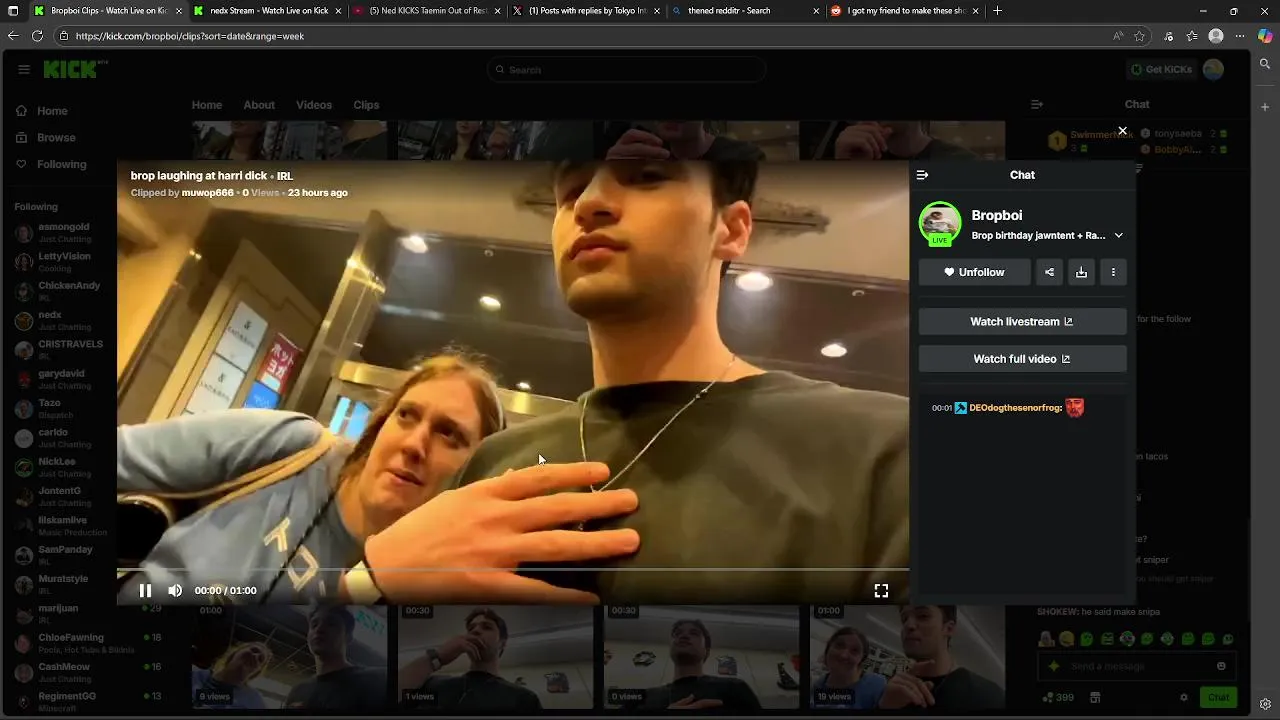Open the Kick user avatar menu
1280x720 pixels.
tap(1213, 69)
